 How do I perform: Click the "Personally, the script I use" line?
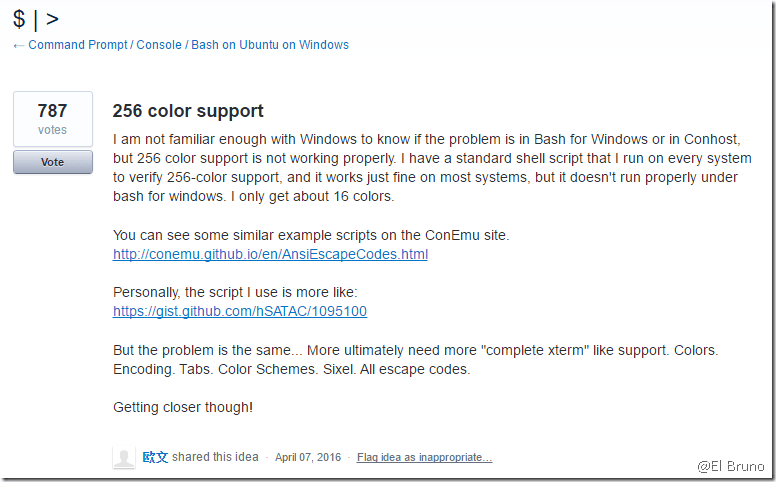(235, 292)
